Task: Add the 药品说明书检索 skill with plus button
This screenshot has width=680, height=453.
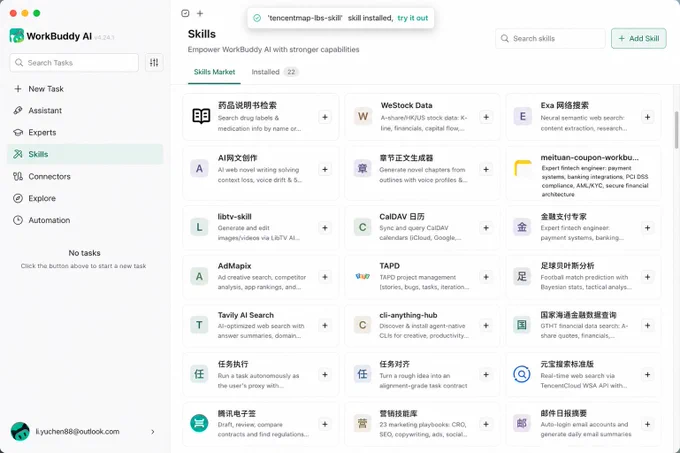Action: tap(325, 117)
